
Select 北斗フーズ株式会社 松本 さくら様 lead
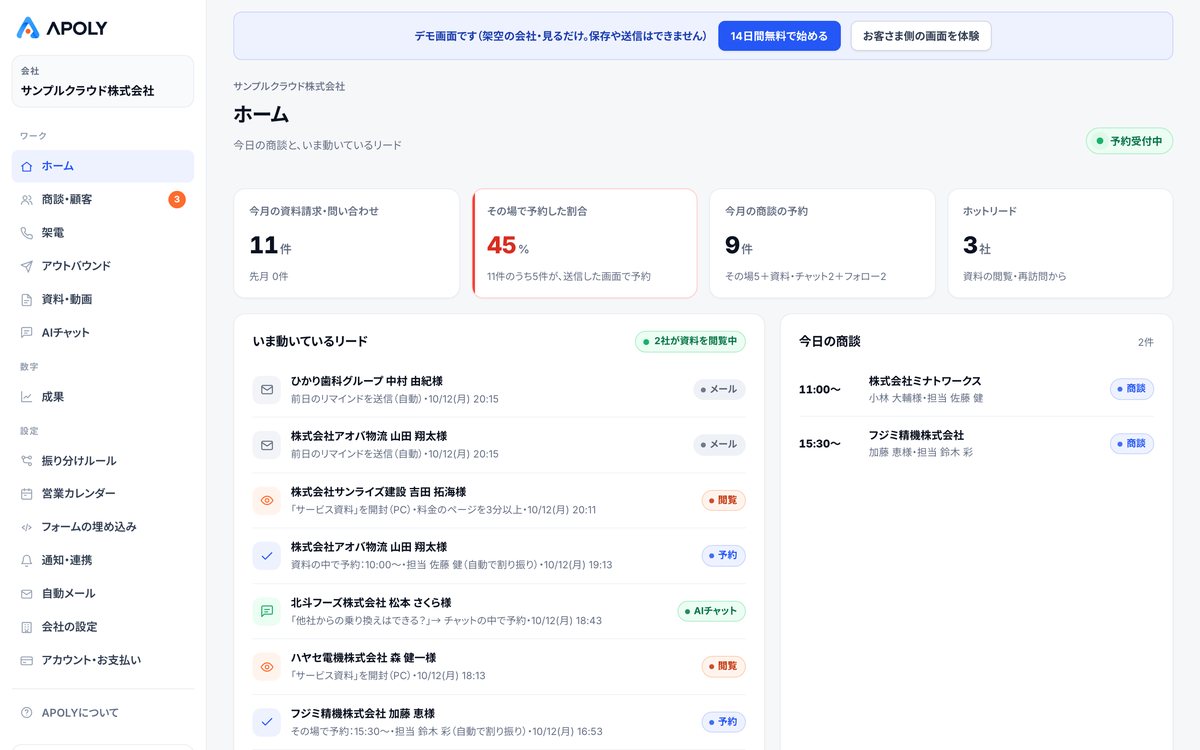(x=499, y=611)
